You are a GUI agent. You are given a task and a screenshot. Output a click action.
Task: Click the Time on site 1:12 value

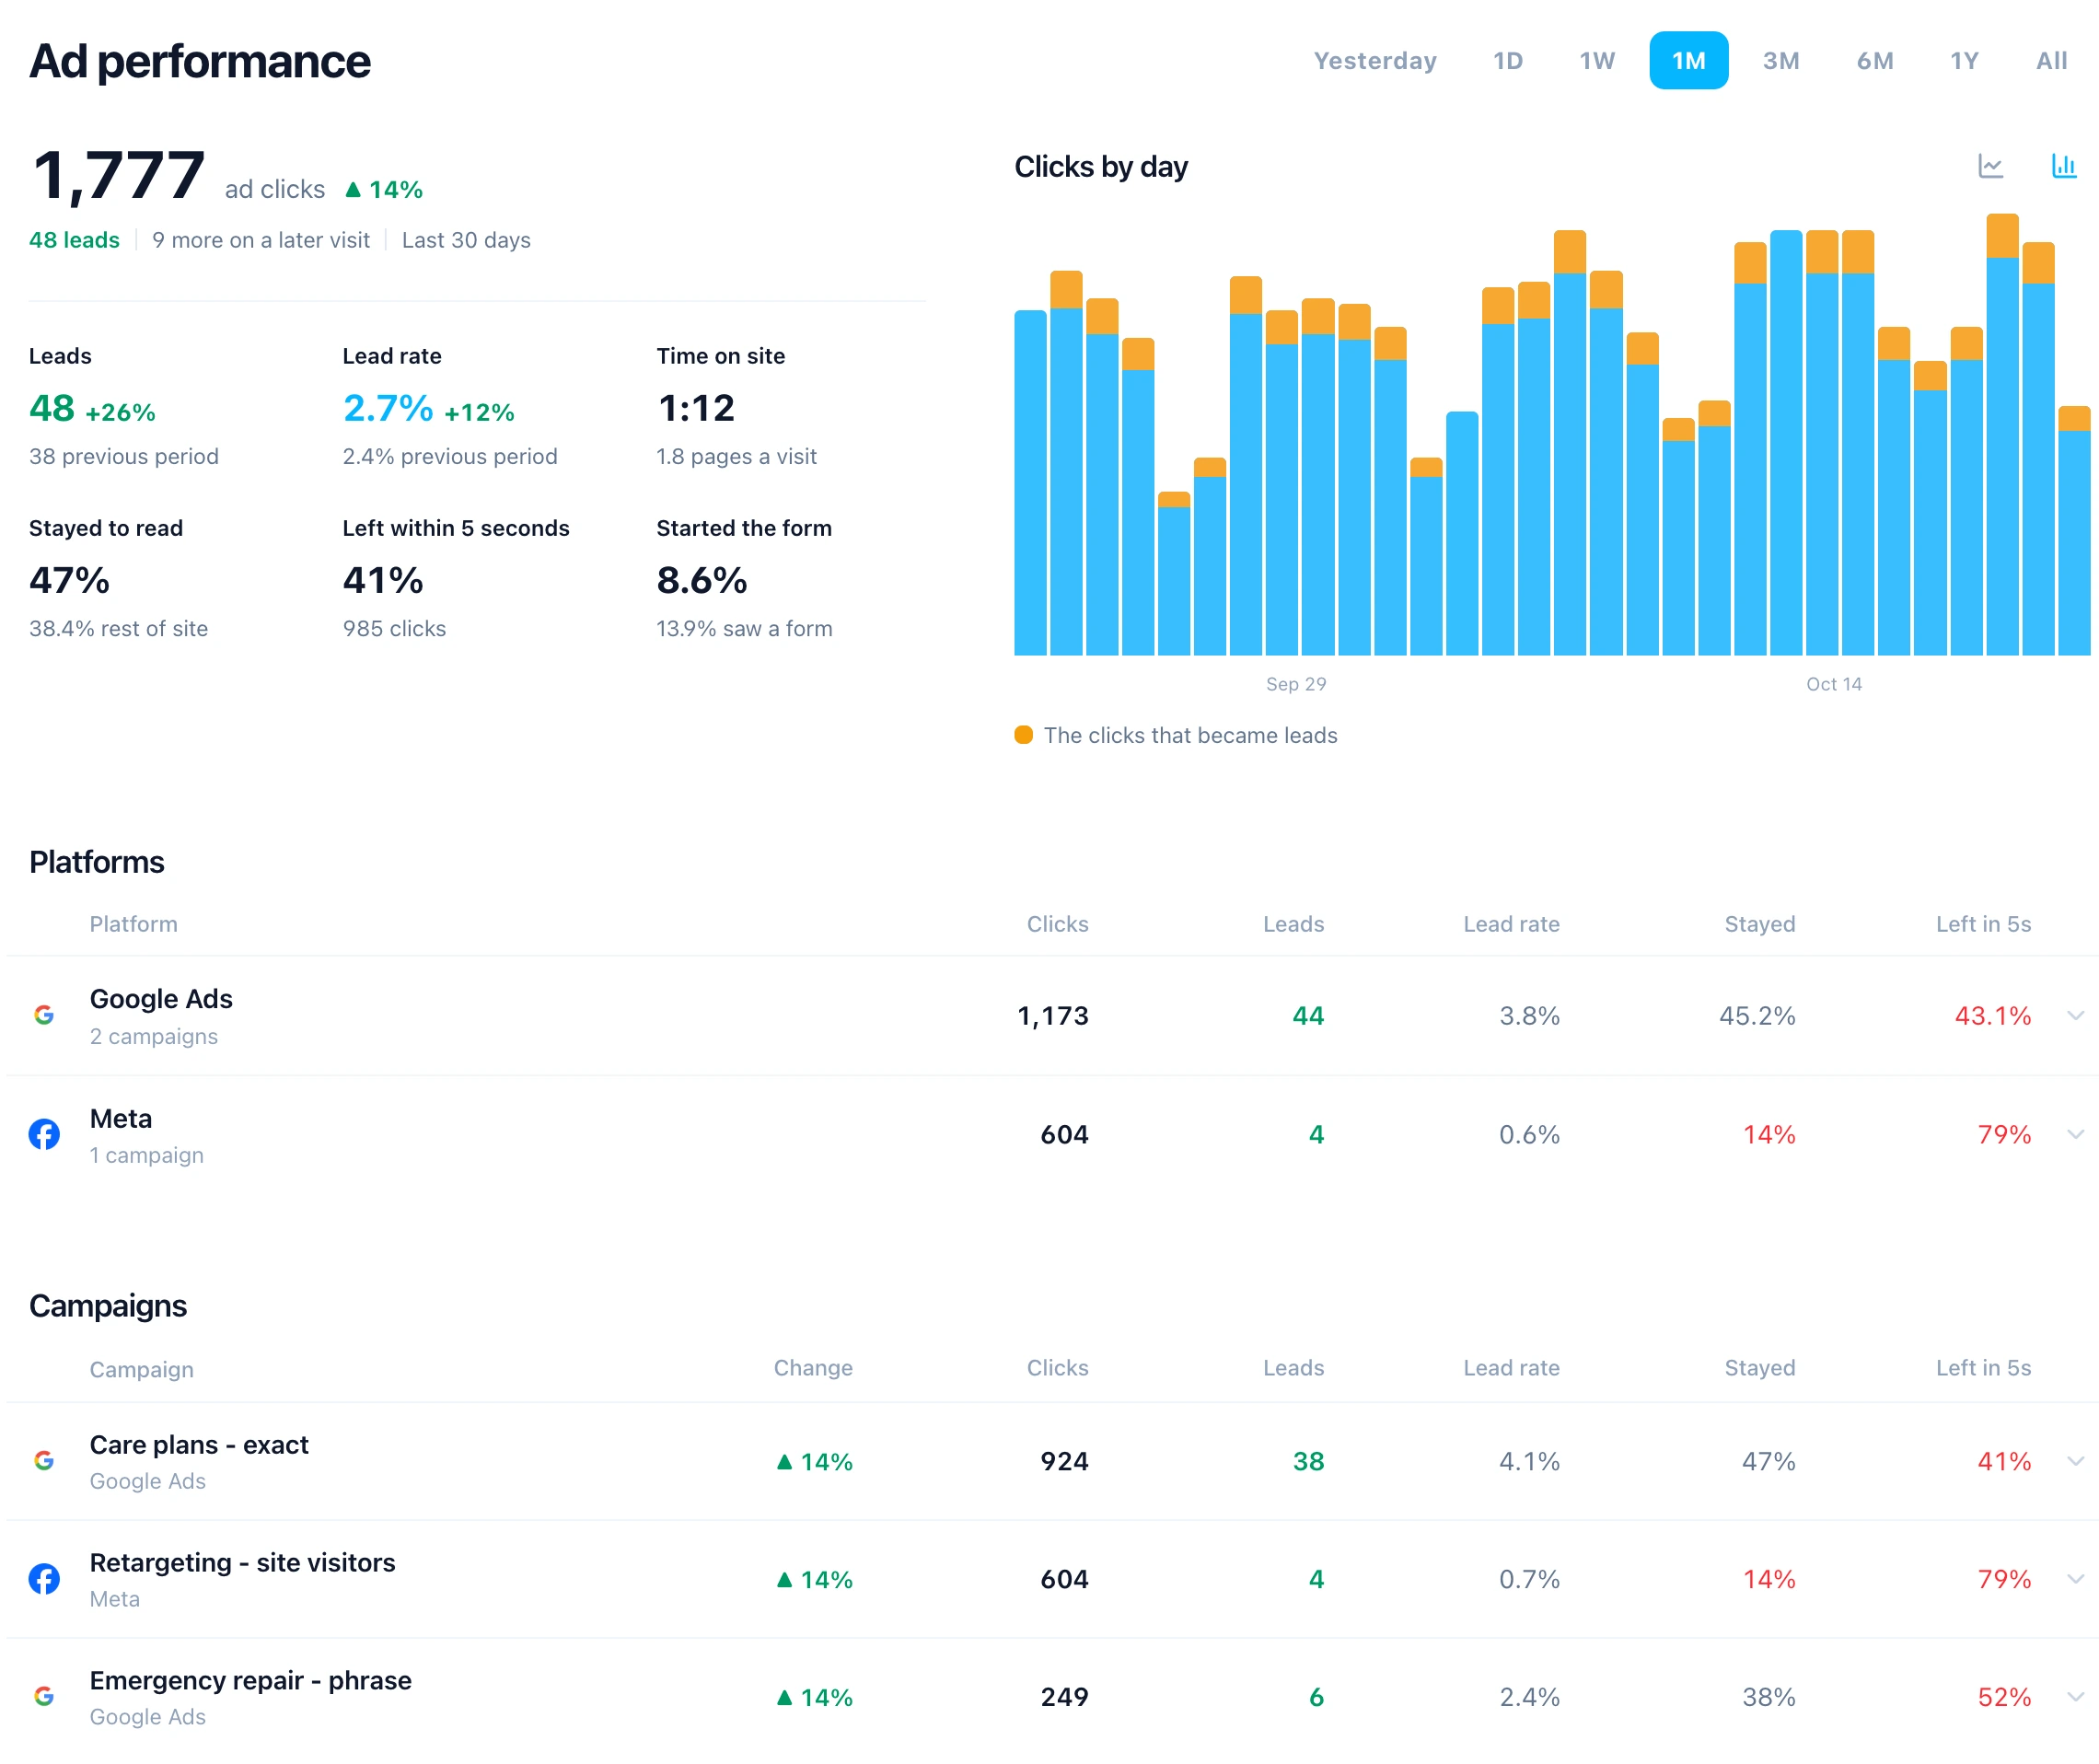(x=696, y=408)
